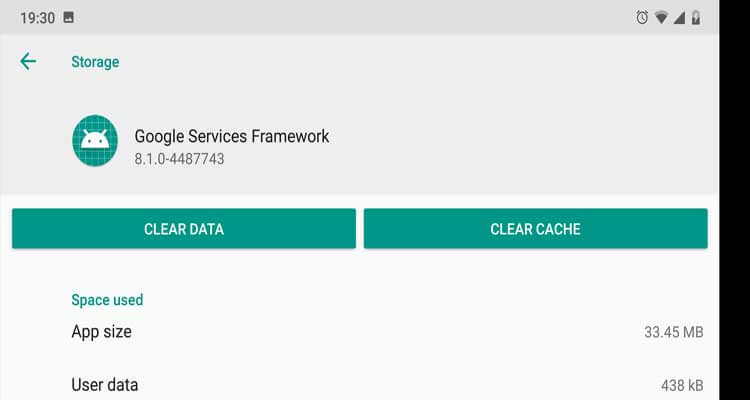Tap the empty gray header area right of app name
This screenshot has width=750, height=400.
[x=520, y=140]
